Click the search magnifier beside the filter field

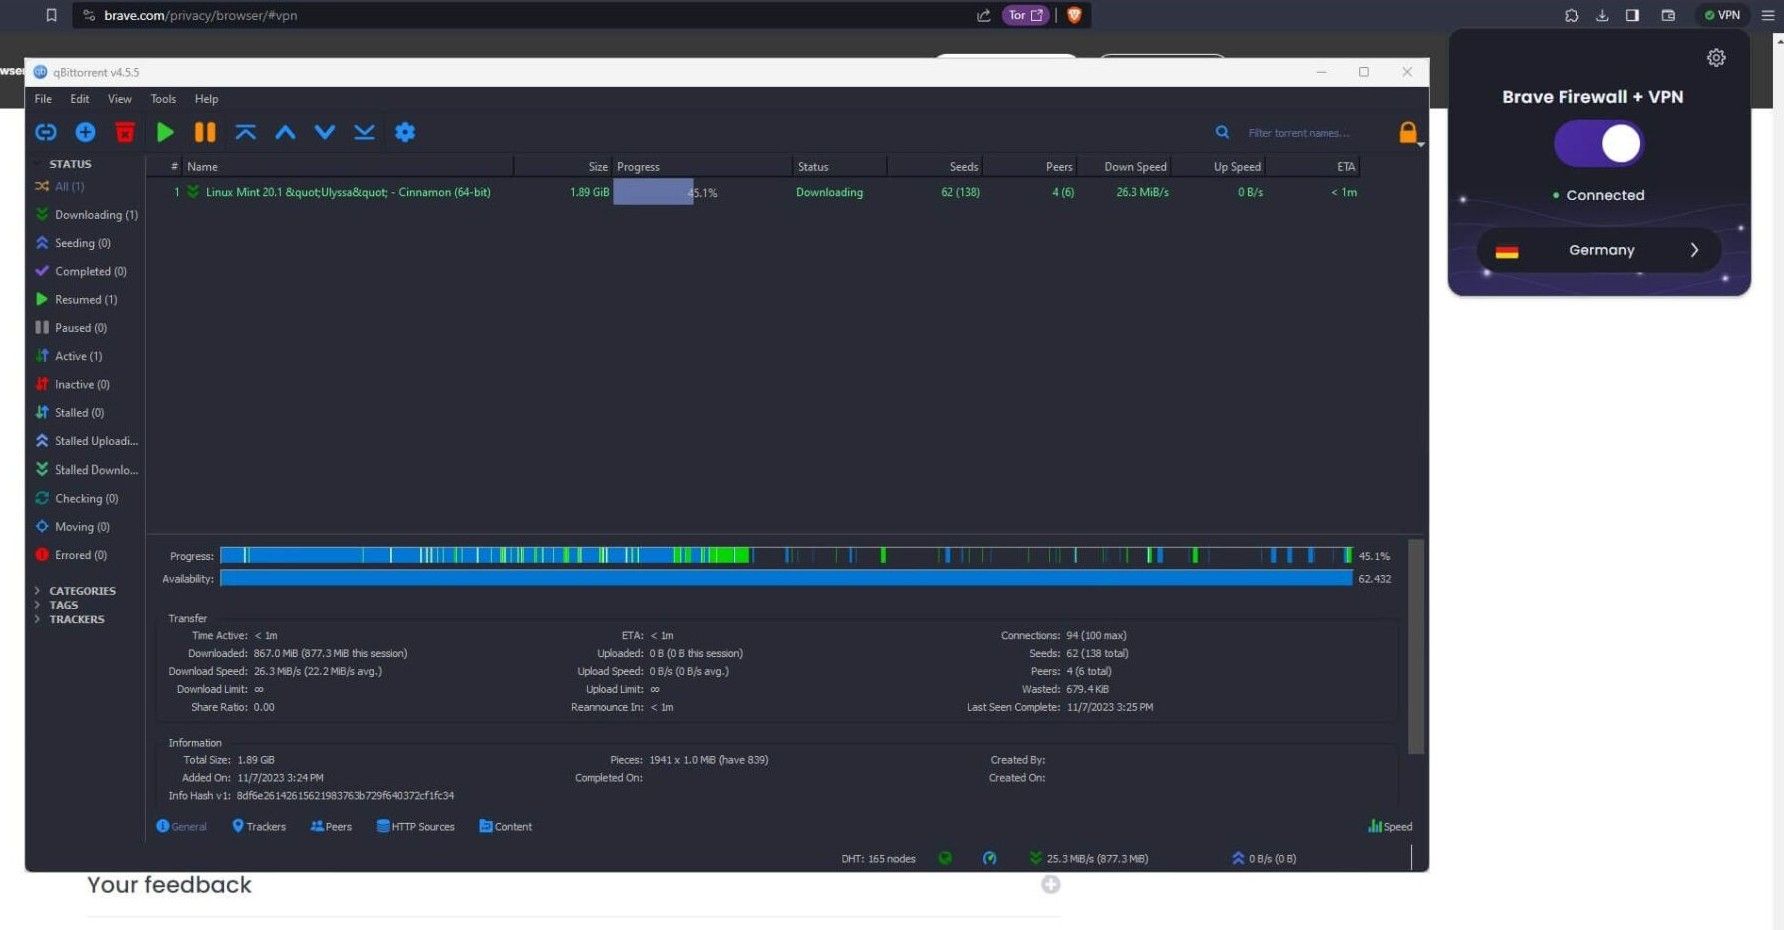tap(1221, 131)
